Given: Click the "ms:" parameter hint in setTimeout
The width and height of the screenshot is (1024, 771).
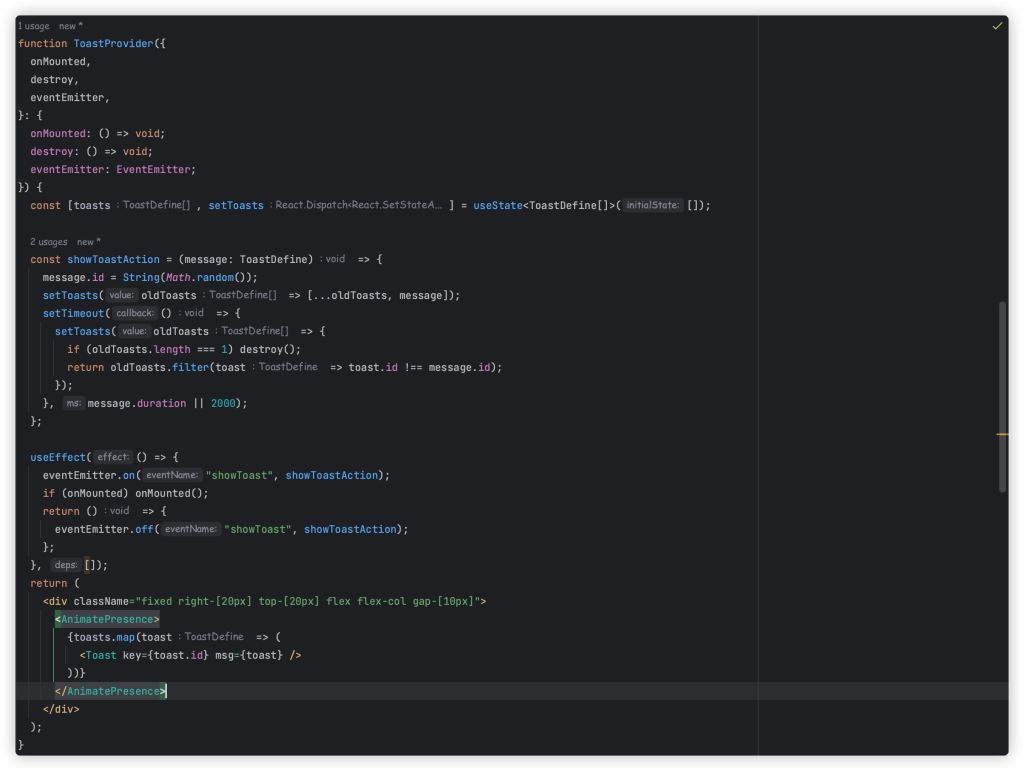Looking at the screenshot, I should [x=73, y=403].
